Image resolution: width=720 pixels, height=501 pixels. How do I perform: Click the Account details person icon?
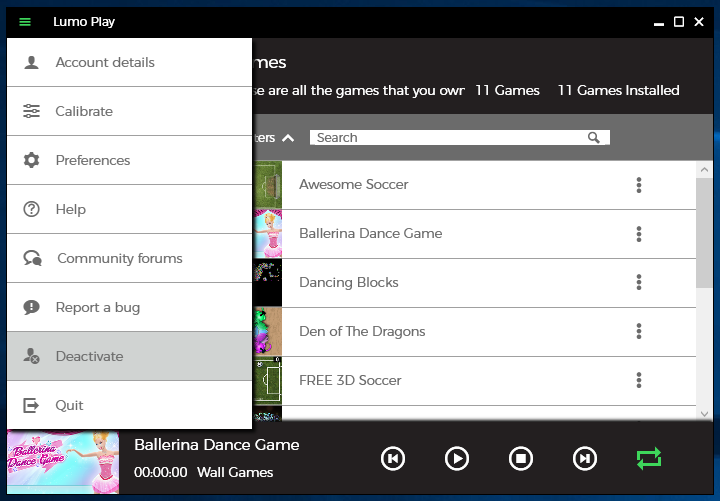tap(31, 62)
